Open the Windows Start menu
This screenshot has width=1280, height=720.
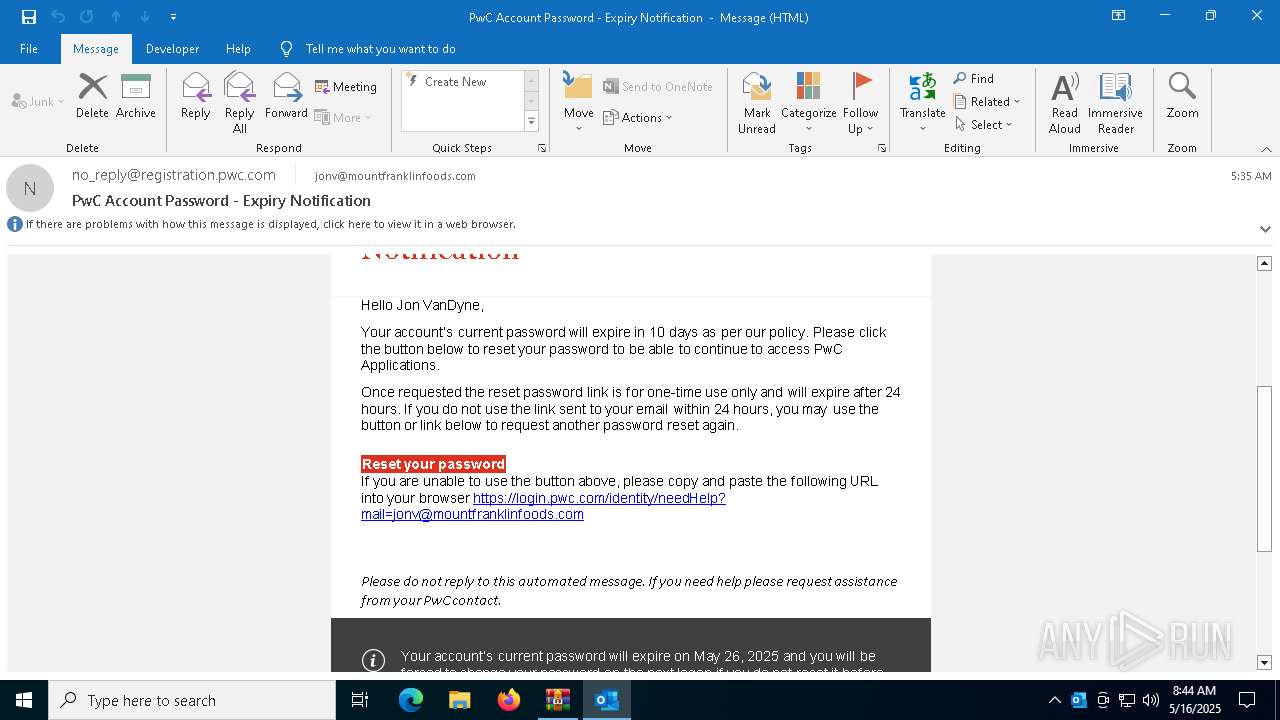[24, 700]
